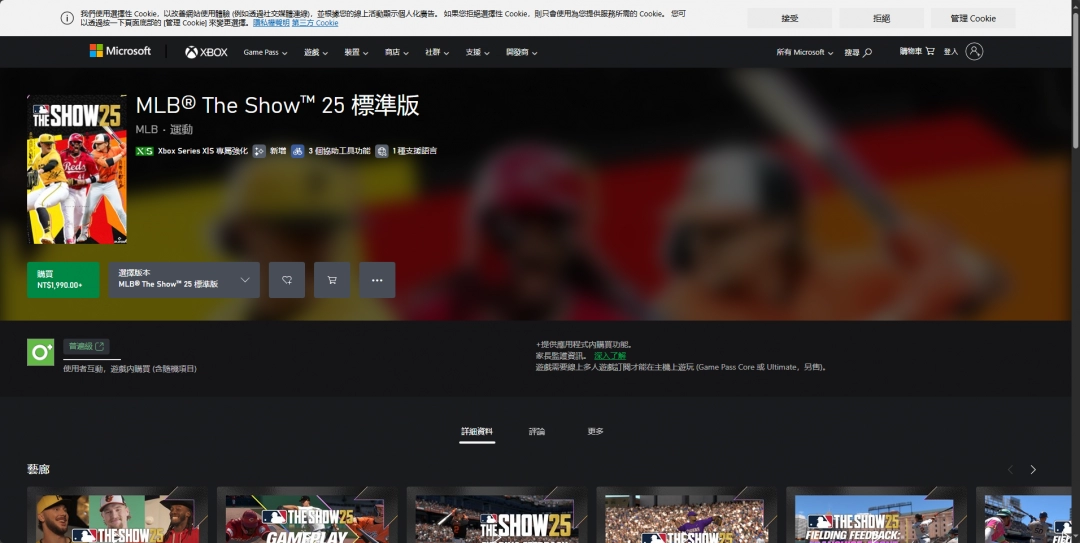Expand the 支援 support menu
The image size is (1080, 543).
tap(477, 52)
